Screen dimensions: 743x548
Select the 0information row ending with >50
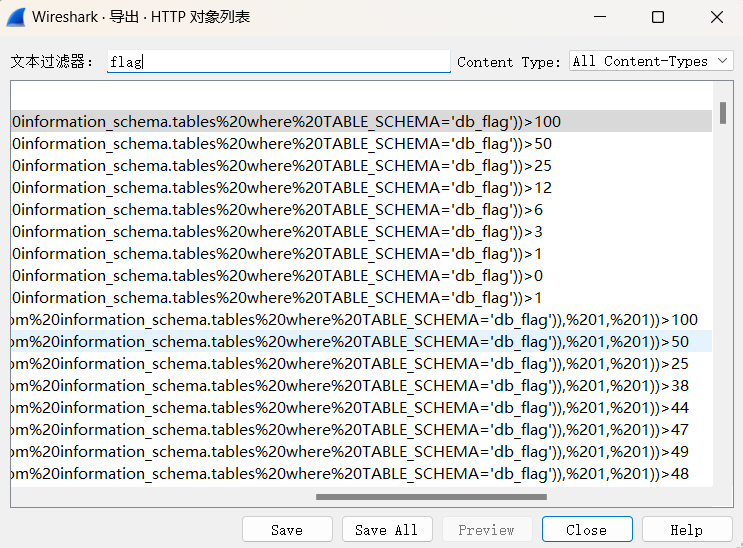pyautogui.click(x=361, y=144)
